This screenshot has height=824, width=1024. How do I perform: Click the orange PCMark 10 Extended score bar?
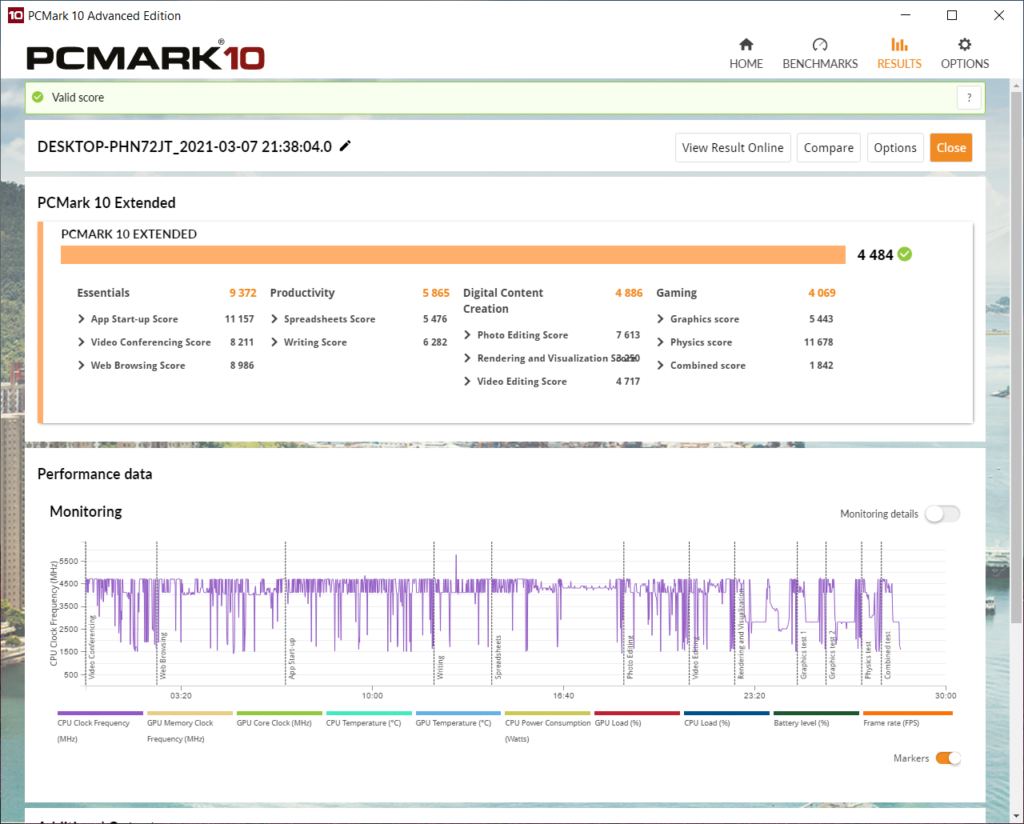pyautogui.click(x=453, y=255)
